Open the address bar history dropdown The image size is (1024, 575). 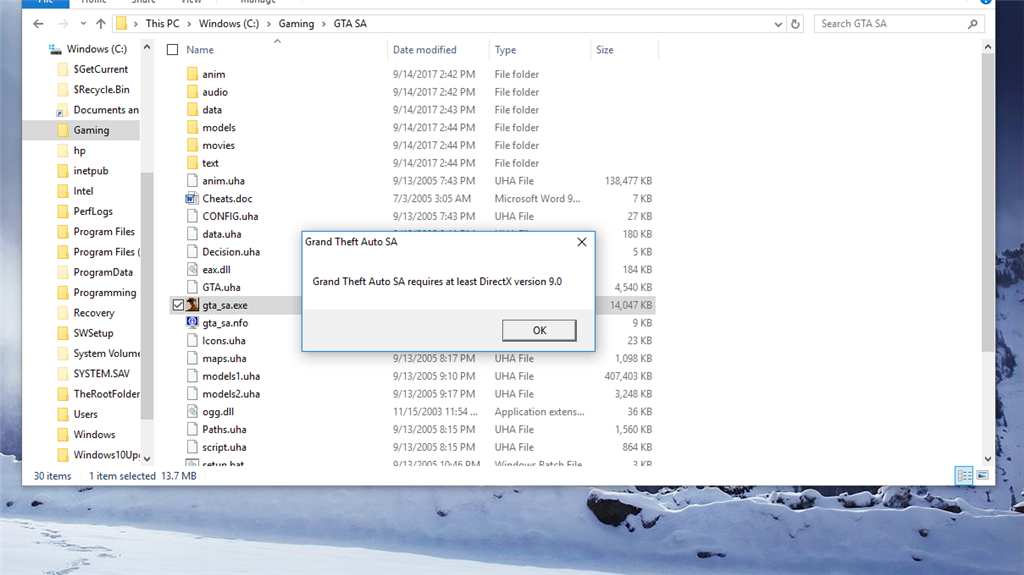tap(778, 24)
